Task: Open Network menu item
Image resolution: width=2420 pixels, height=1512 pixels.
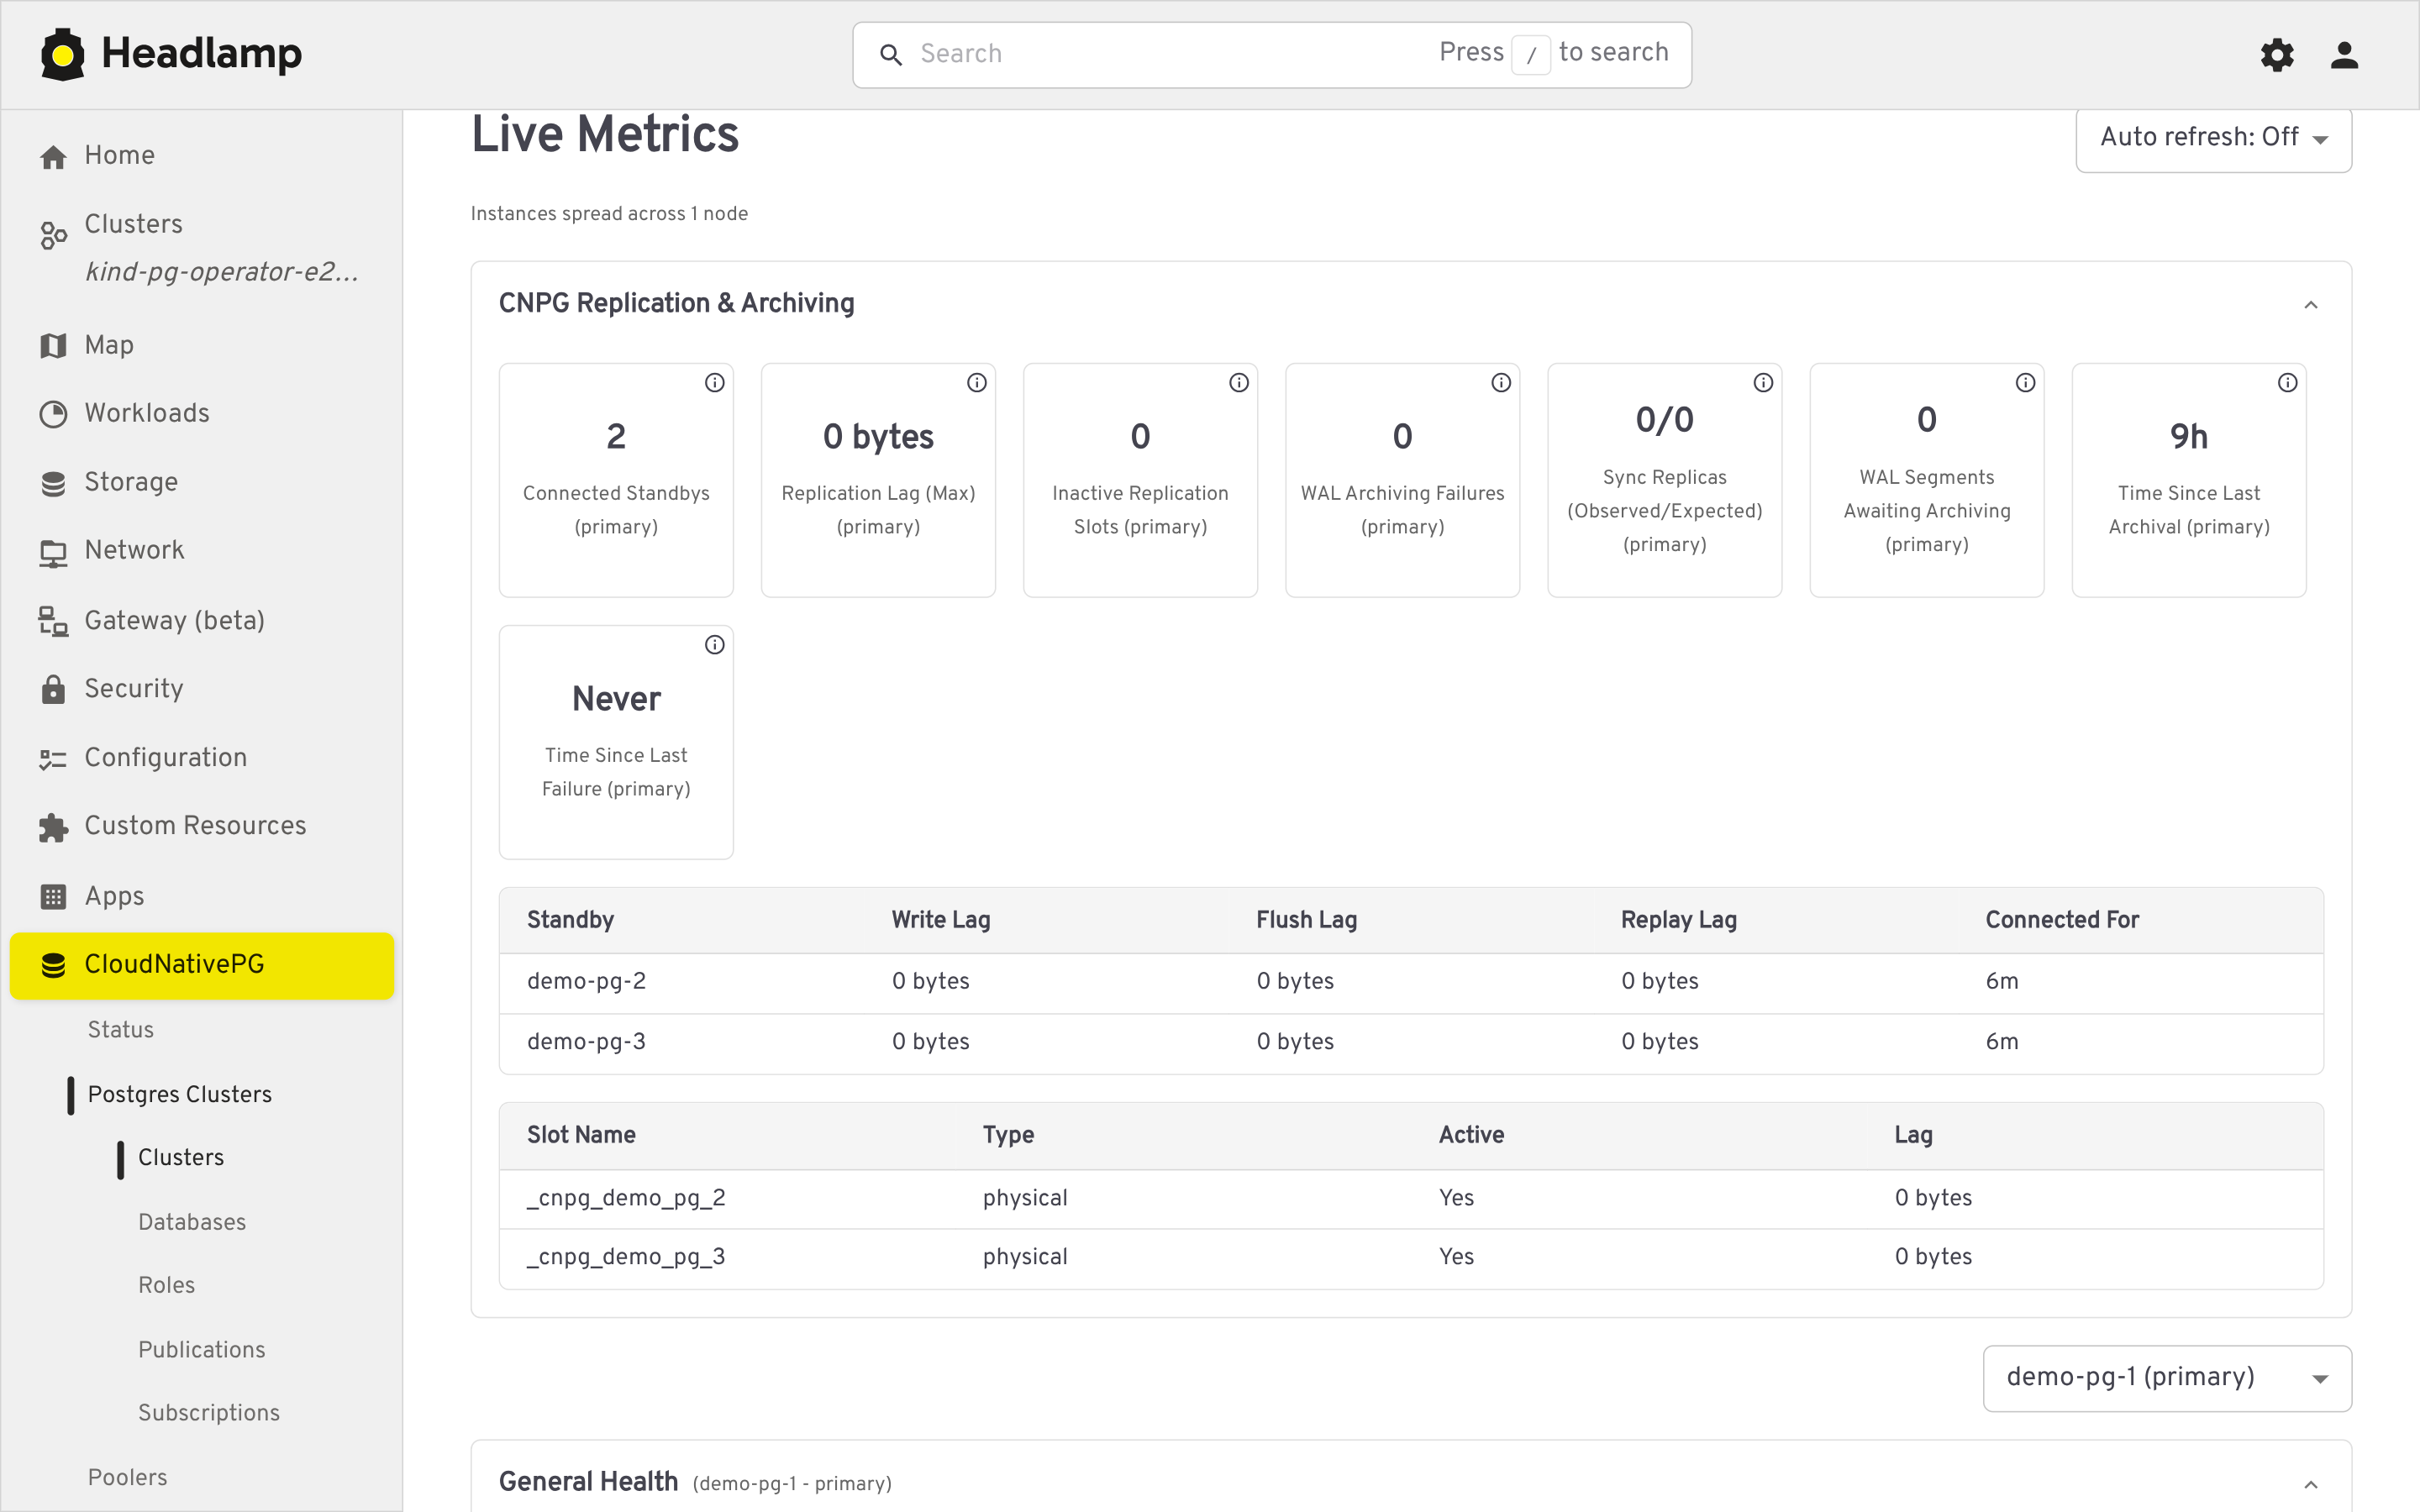Action: pos(201,551)
